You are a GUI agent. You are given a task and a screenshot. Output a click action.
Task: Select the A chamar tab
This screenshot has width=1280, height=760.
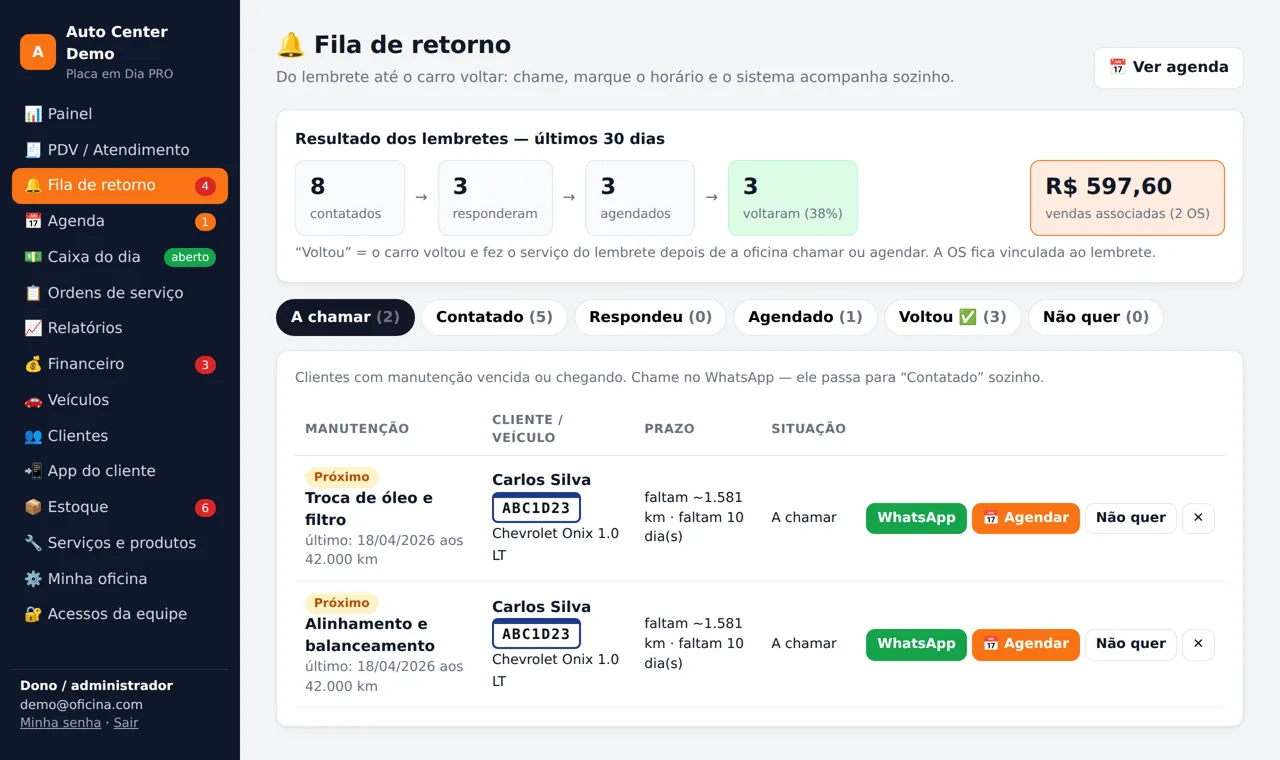[x=345, y=317]
